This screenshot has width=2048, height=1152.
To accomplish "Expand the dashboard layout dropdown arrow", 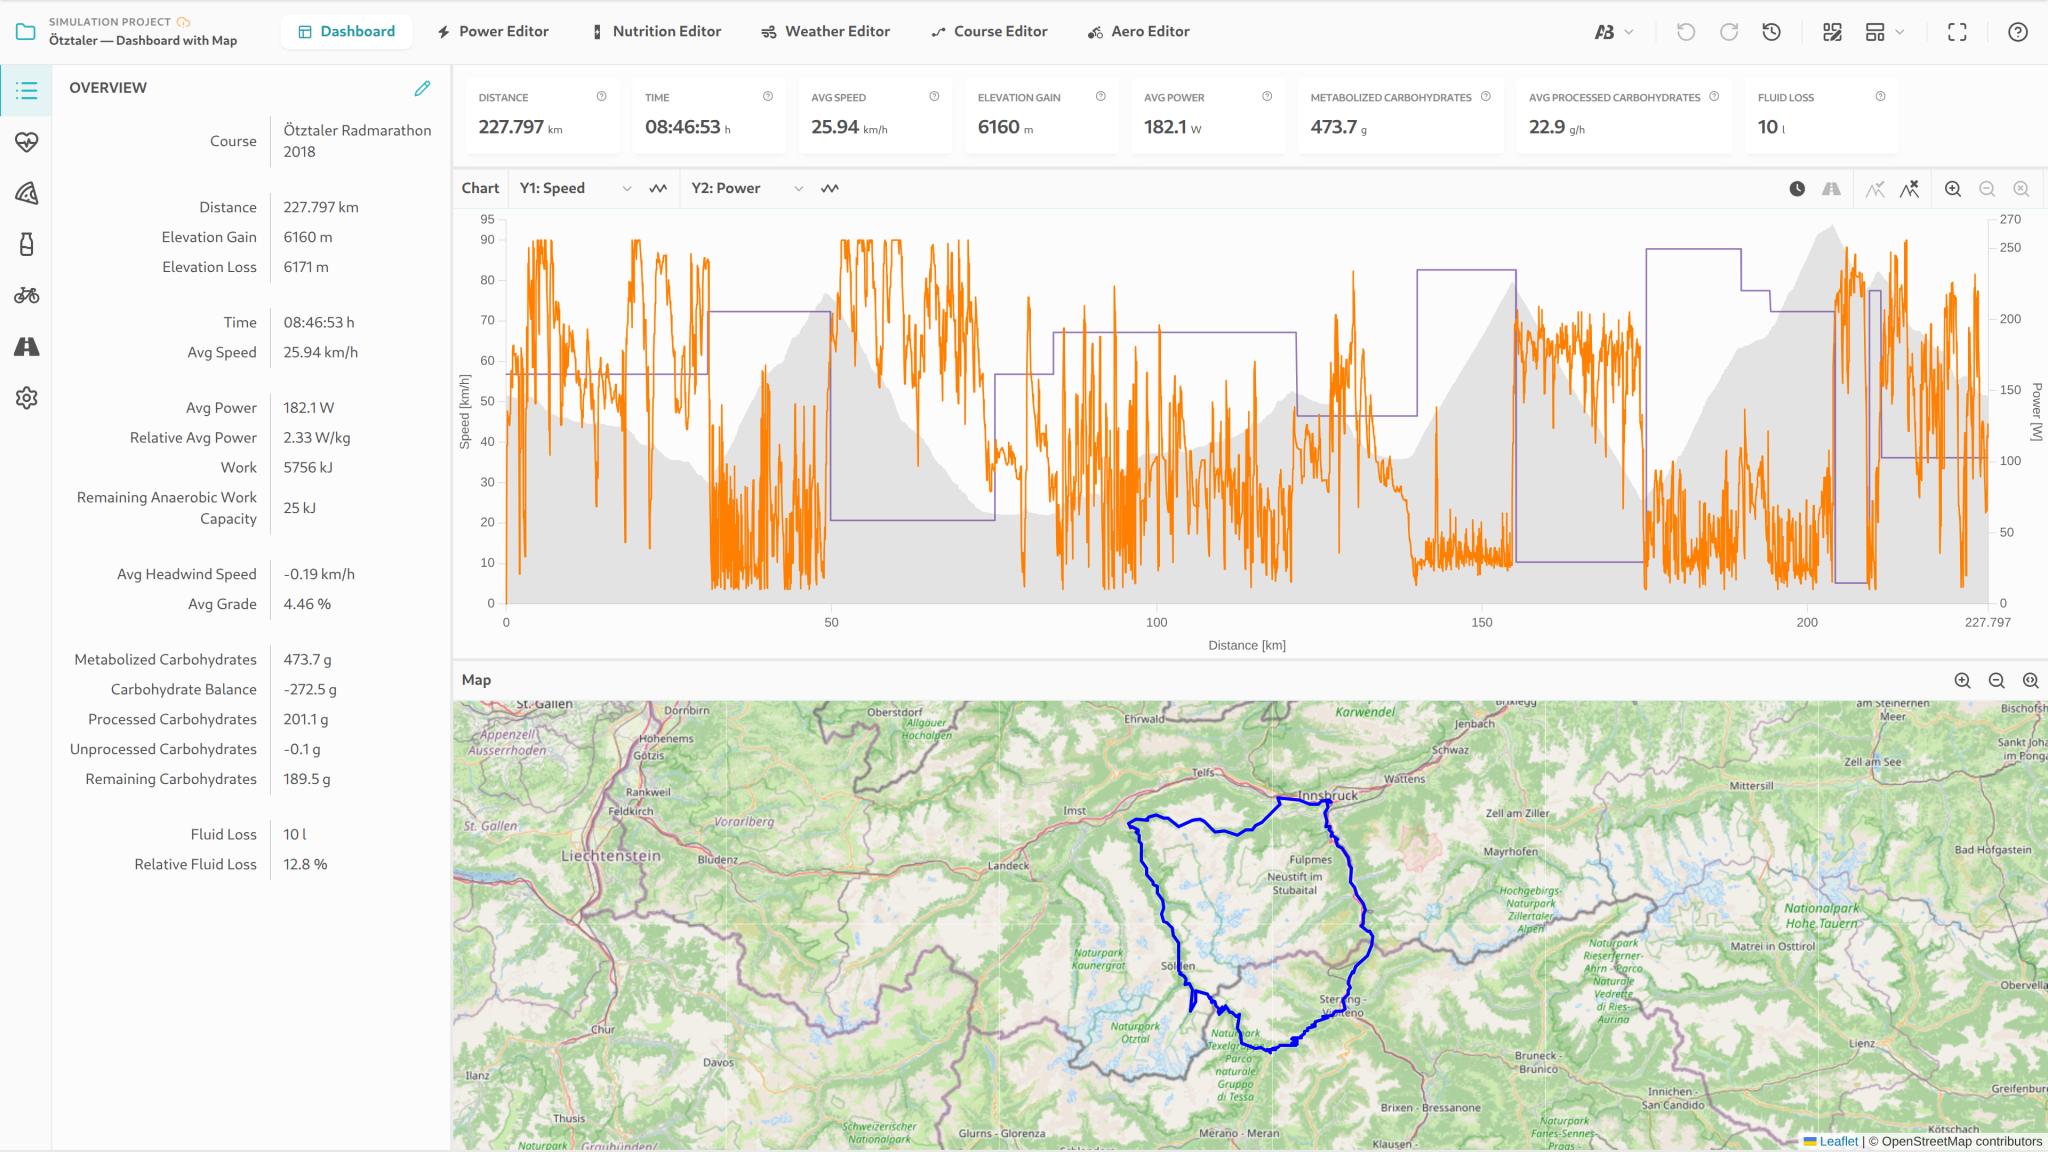I will point(1900,32).
